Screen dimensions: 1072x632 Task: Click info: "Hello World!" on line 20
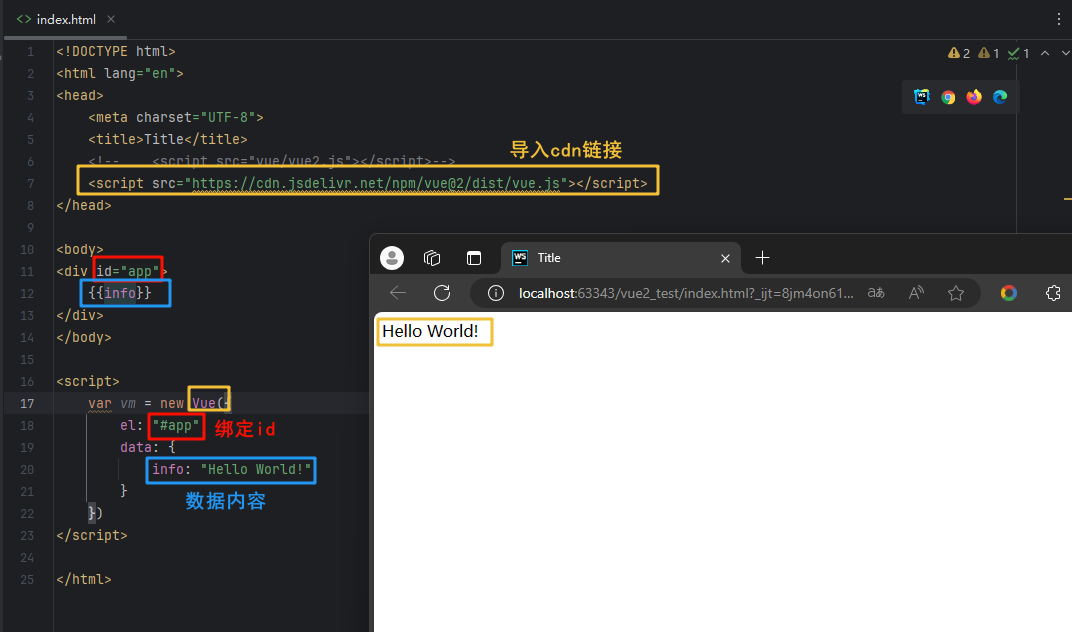(232, 469)
